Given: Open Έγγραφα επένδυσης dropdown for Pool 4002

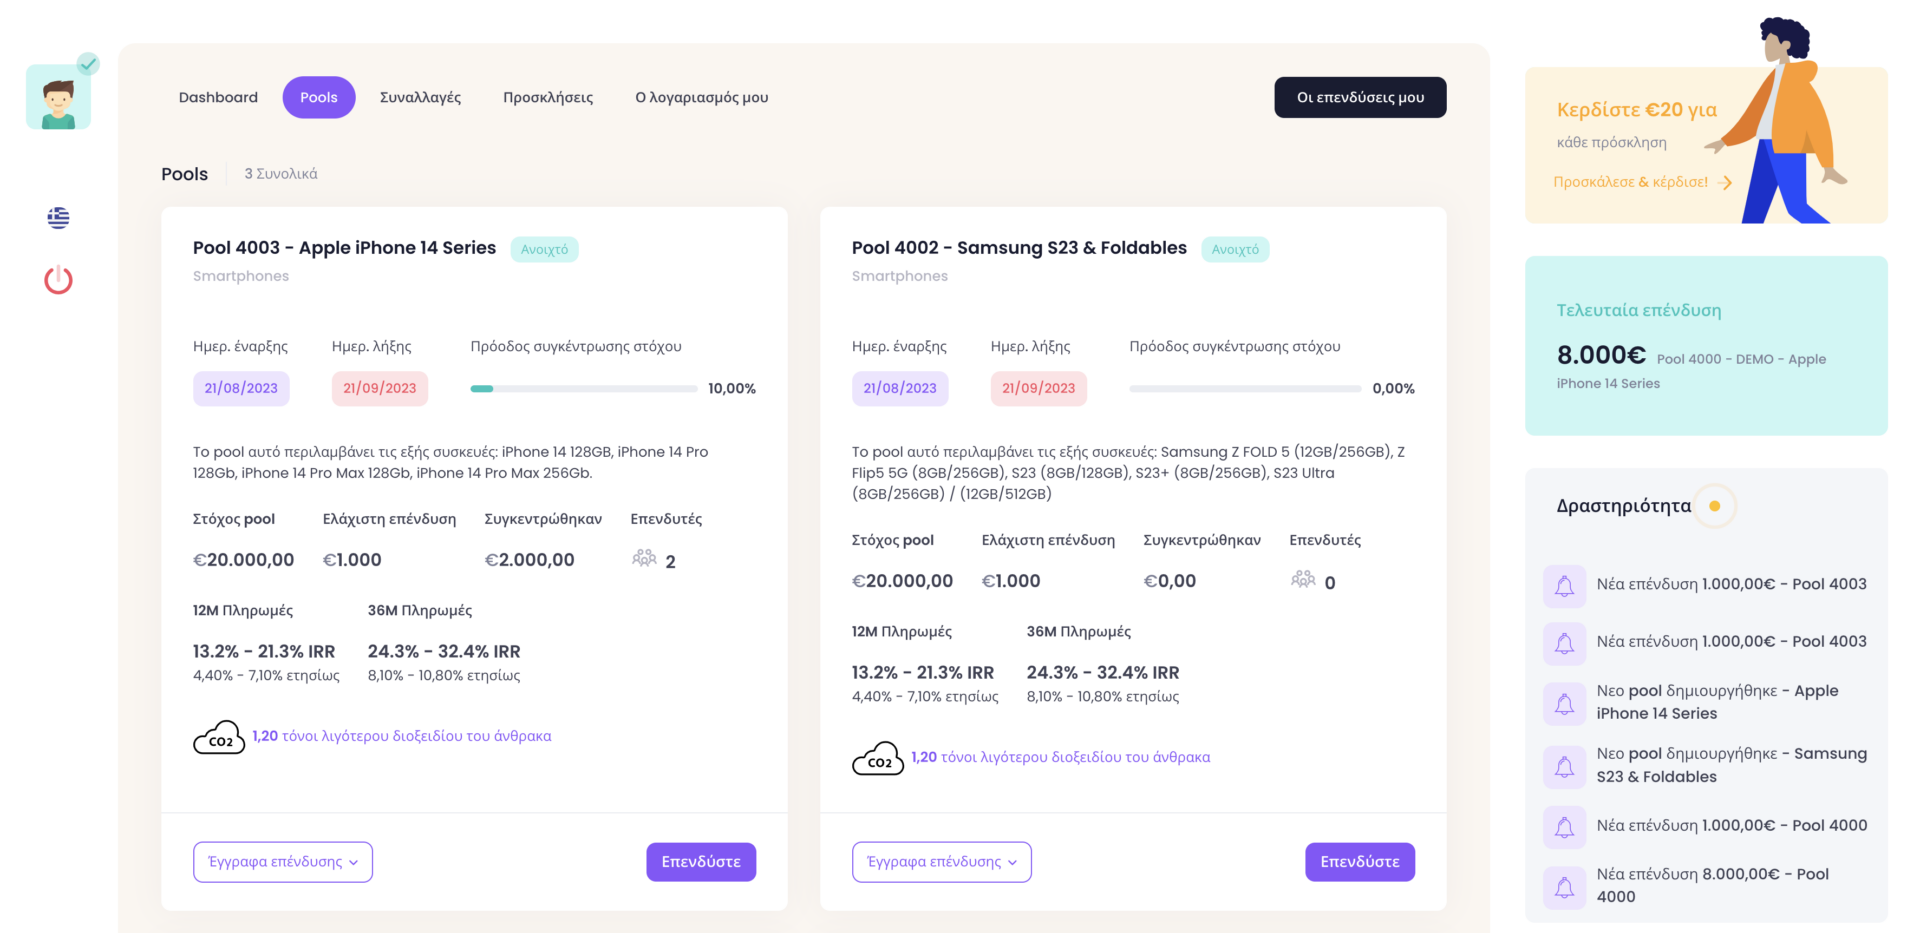Looking at the screenshot, I should point(942,862).
